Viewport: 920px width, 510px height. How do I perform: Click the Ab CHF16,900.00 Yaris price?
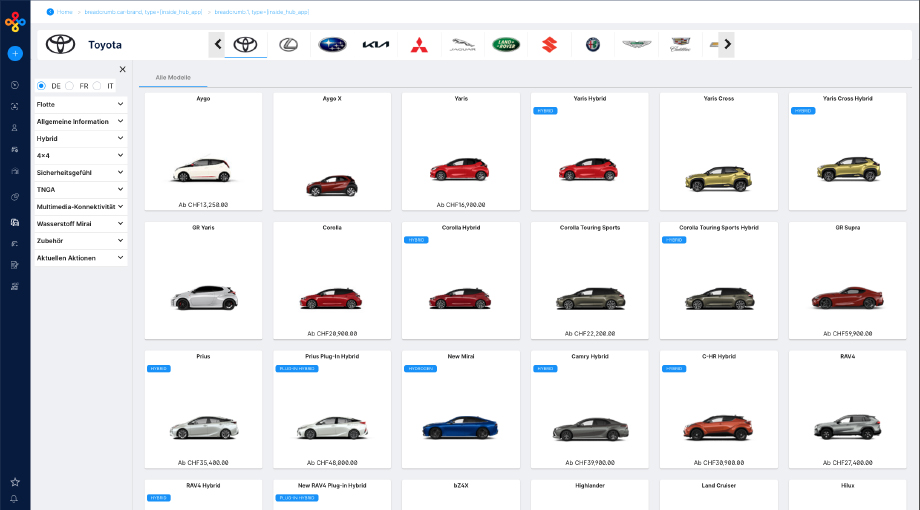tap(461, 205)
